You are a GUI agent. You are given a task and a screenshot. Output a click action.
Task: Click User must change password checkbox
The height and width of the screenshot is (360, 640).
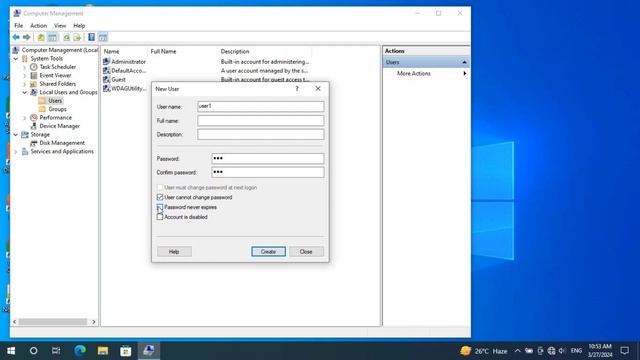(160, 188)
